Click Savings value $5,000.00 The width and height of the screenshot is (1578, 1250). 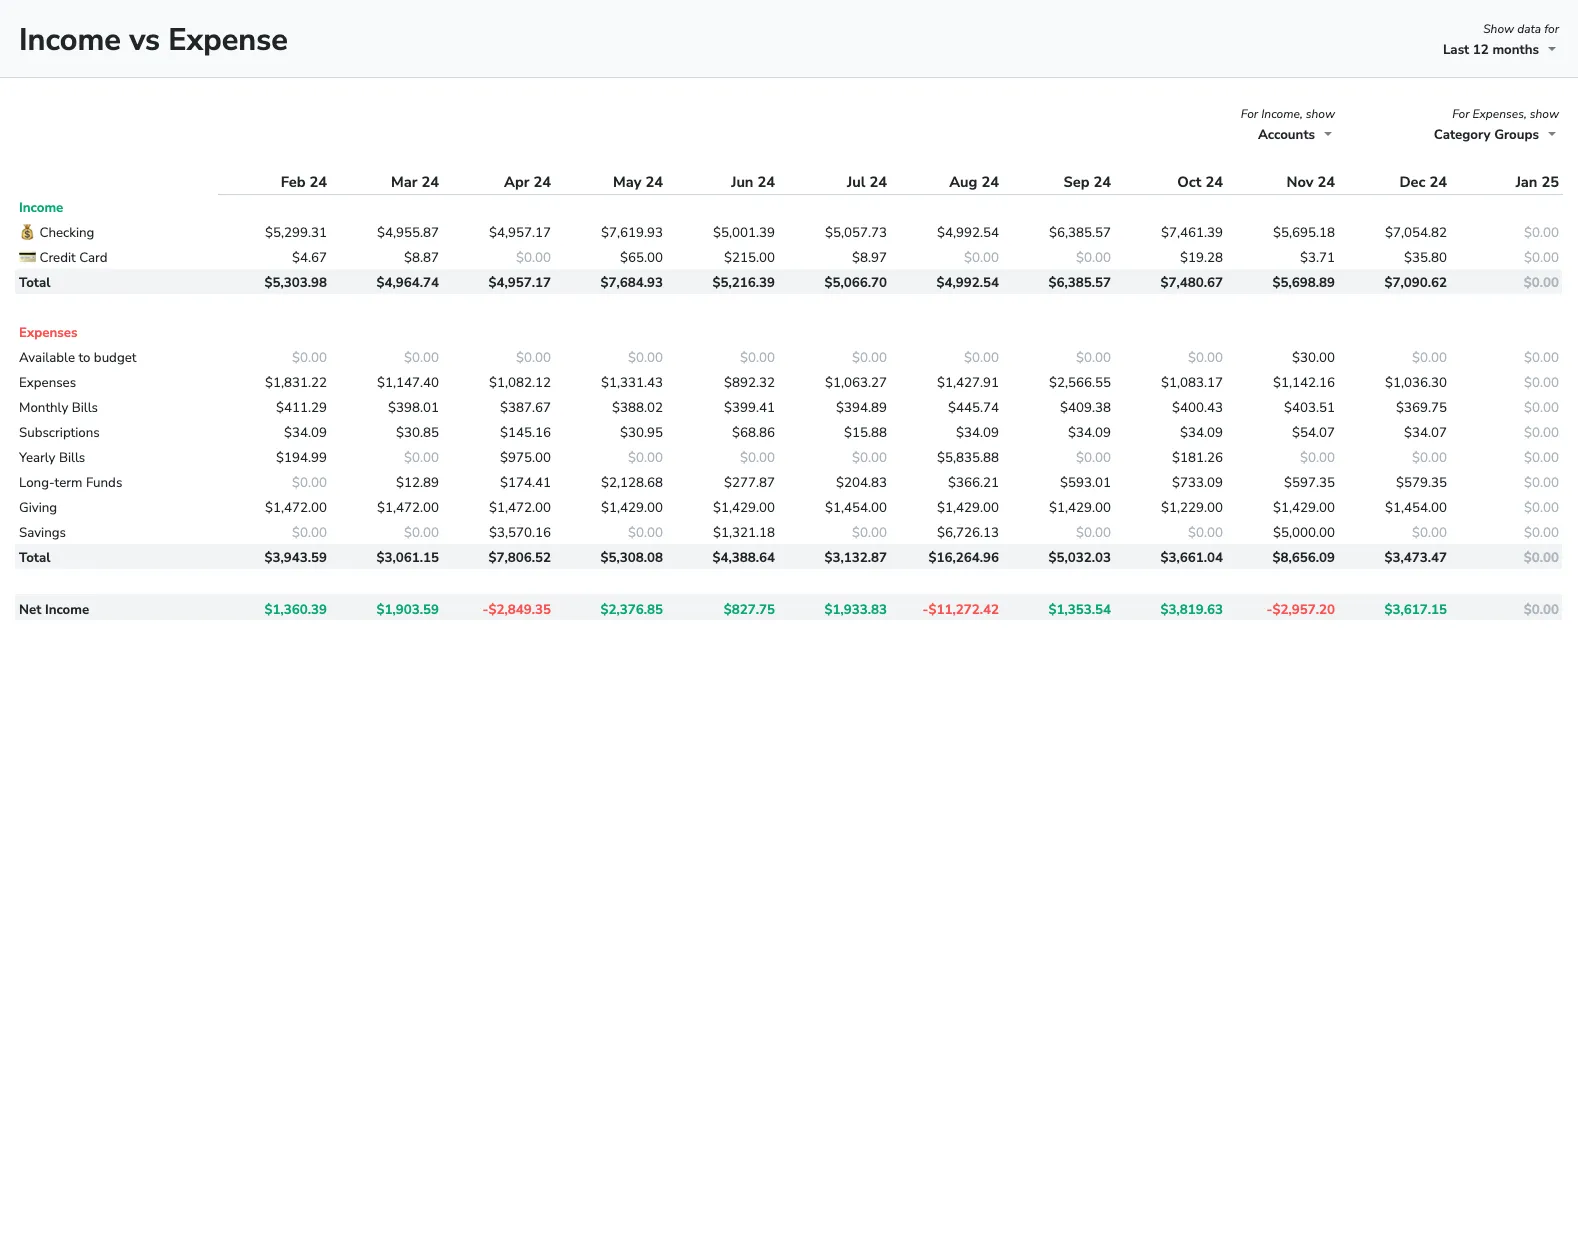pyautogui.click(x=1304, y=533)
